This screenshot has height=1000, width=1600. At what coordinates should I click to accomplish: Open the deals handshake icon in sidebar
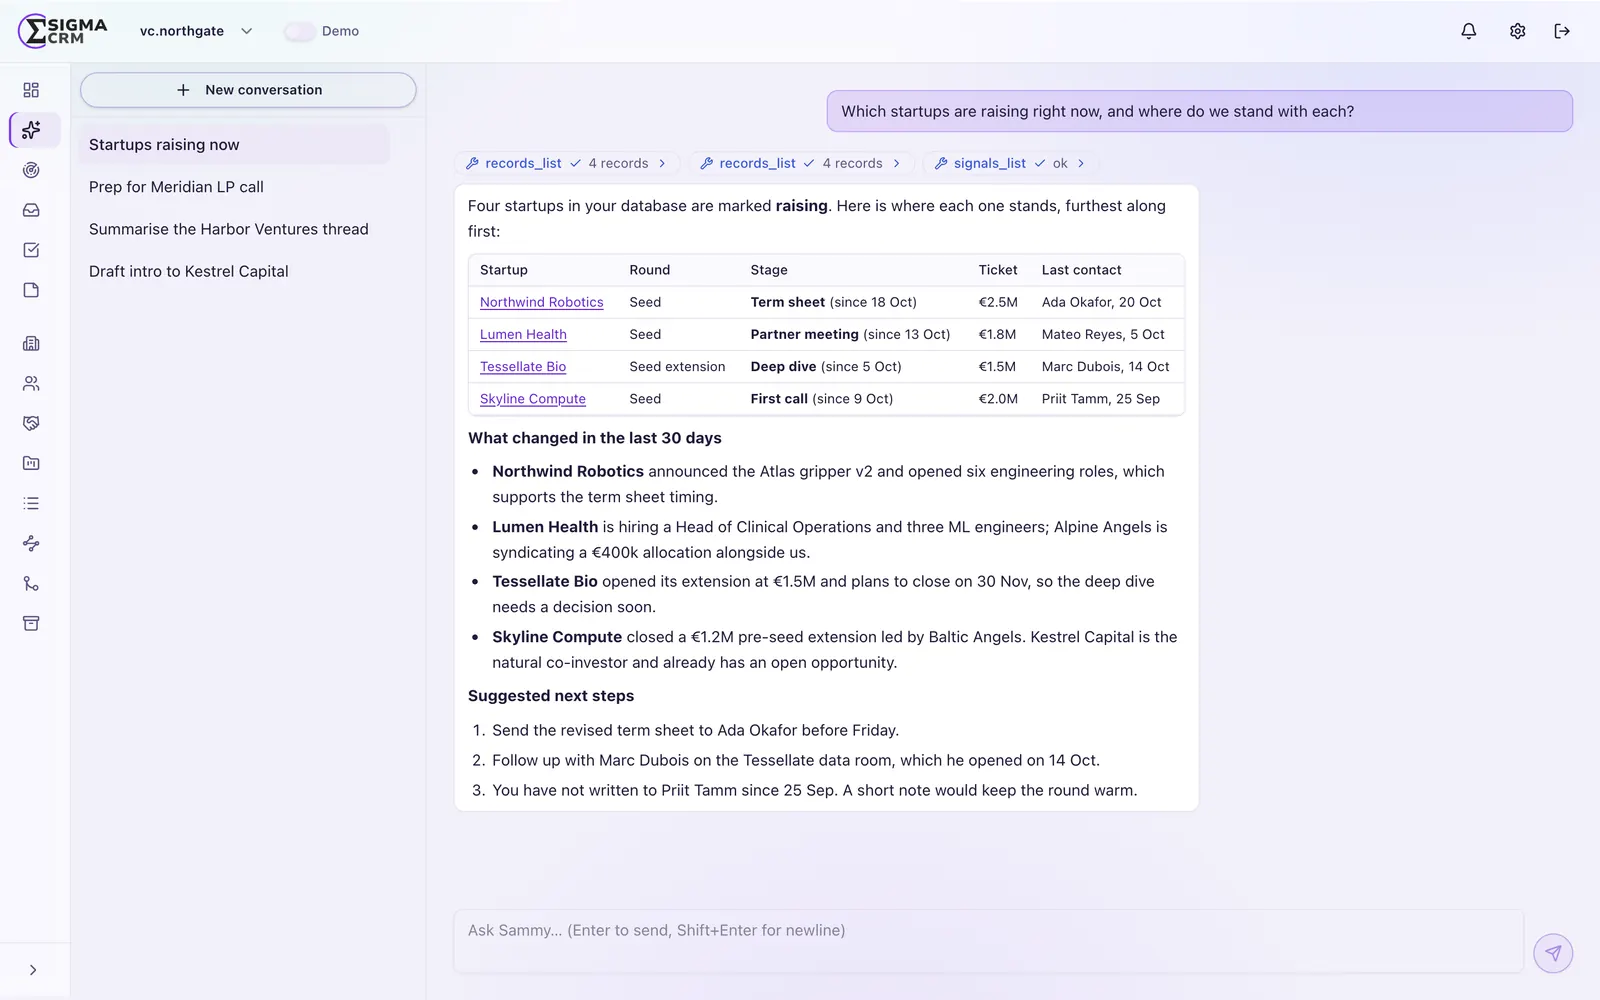tap(31, 423)
